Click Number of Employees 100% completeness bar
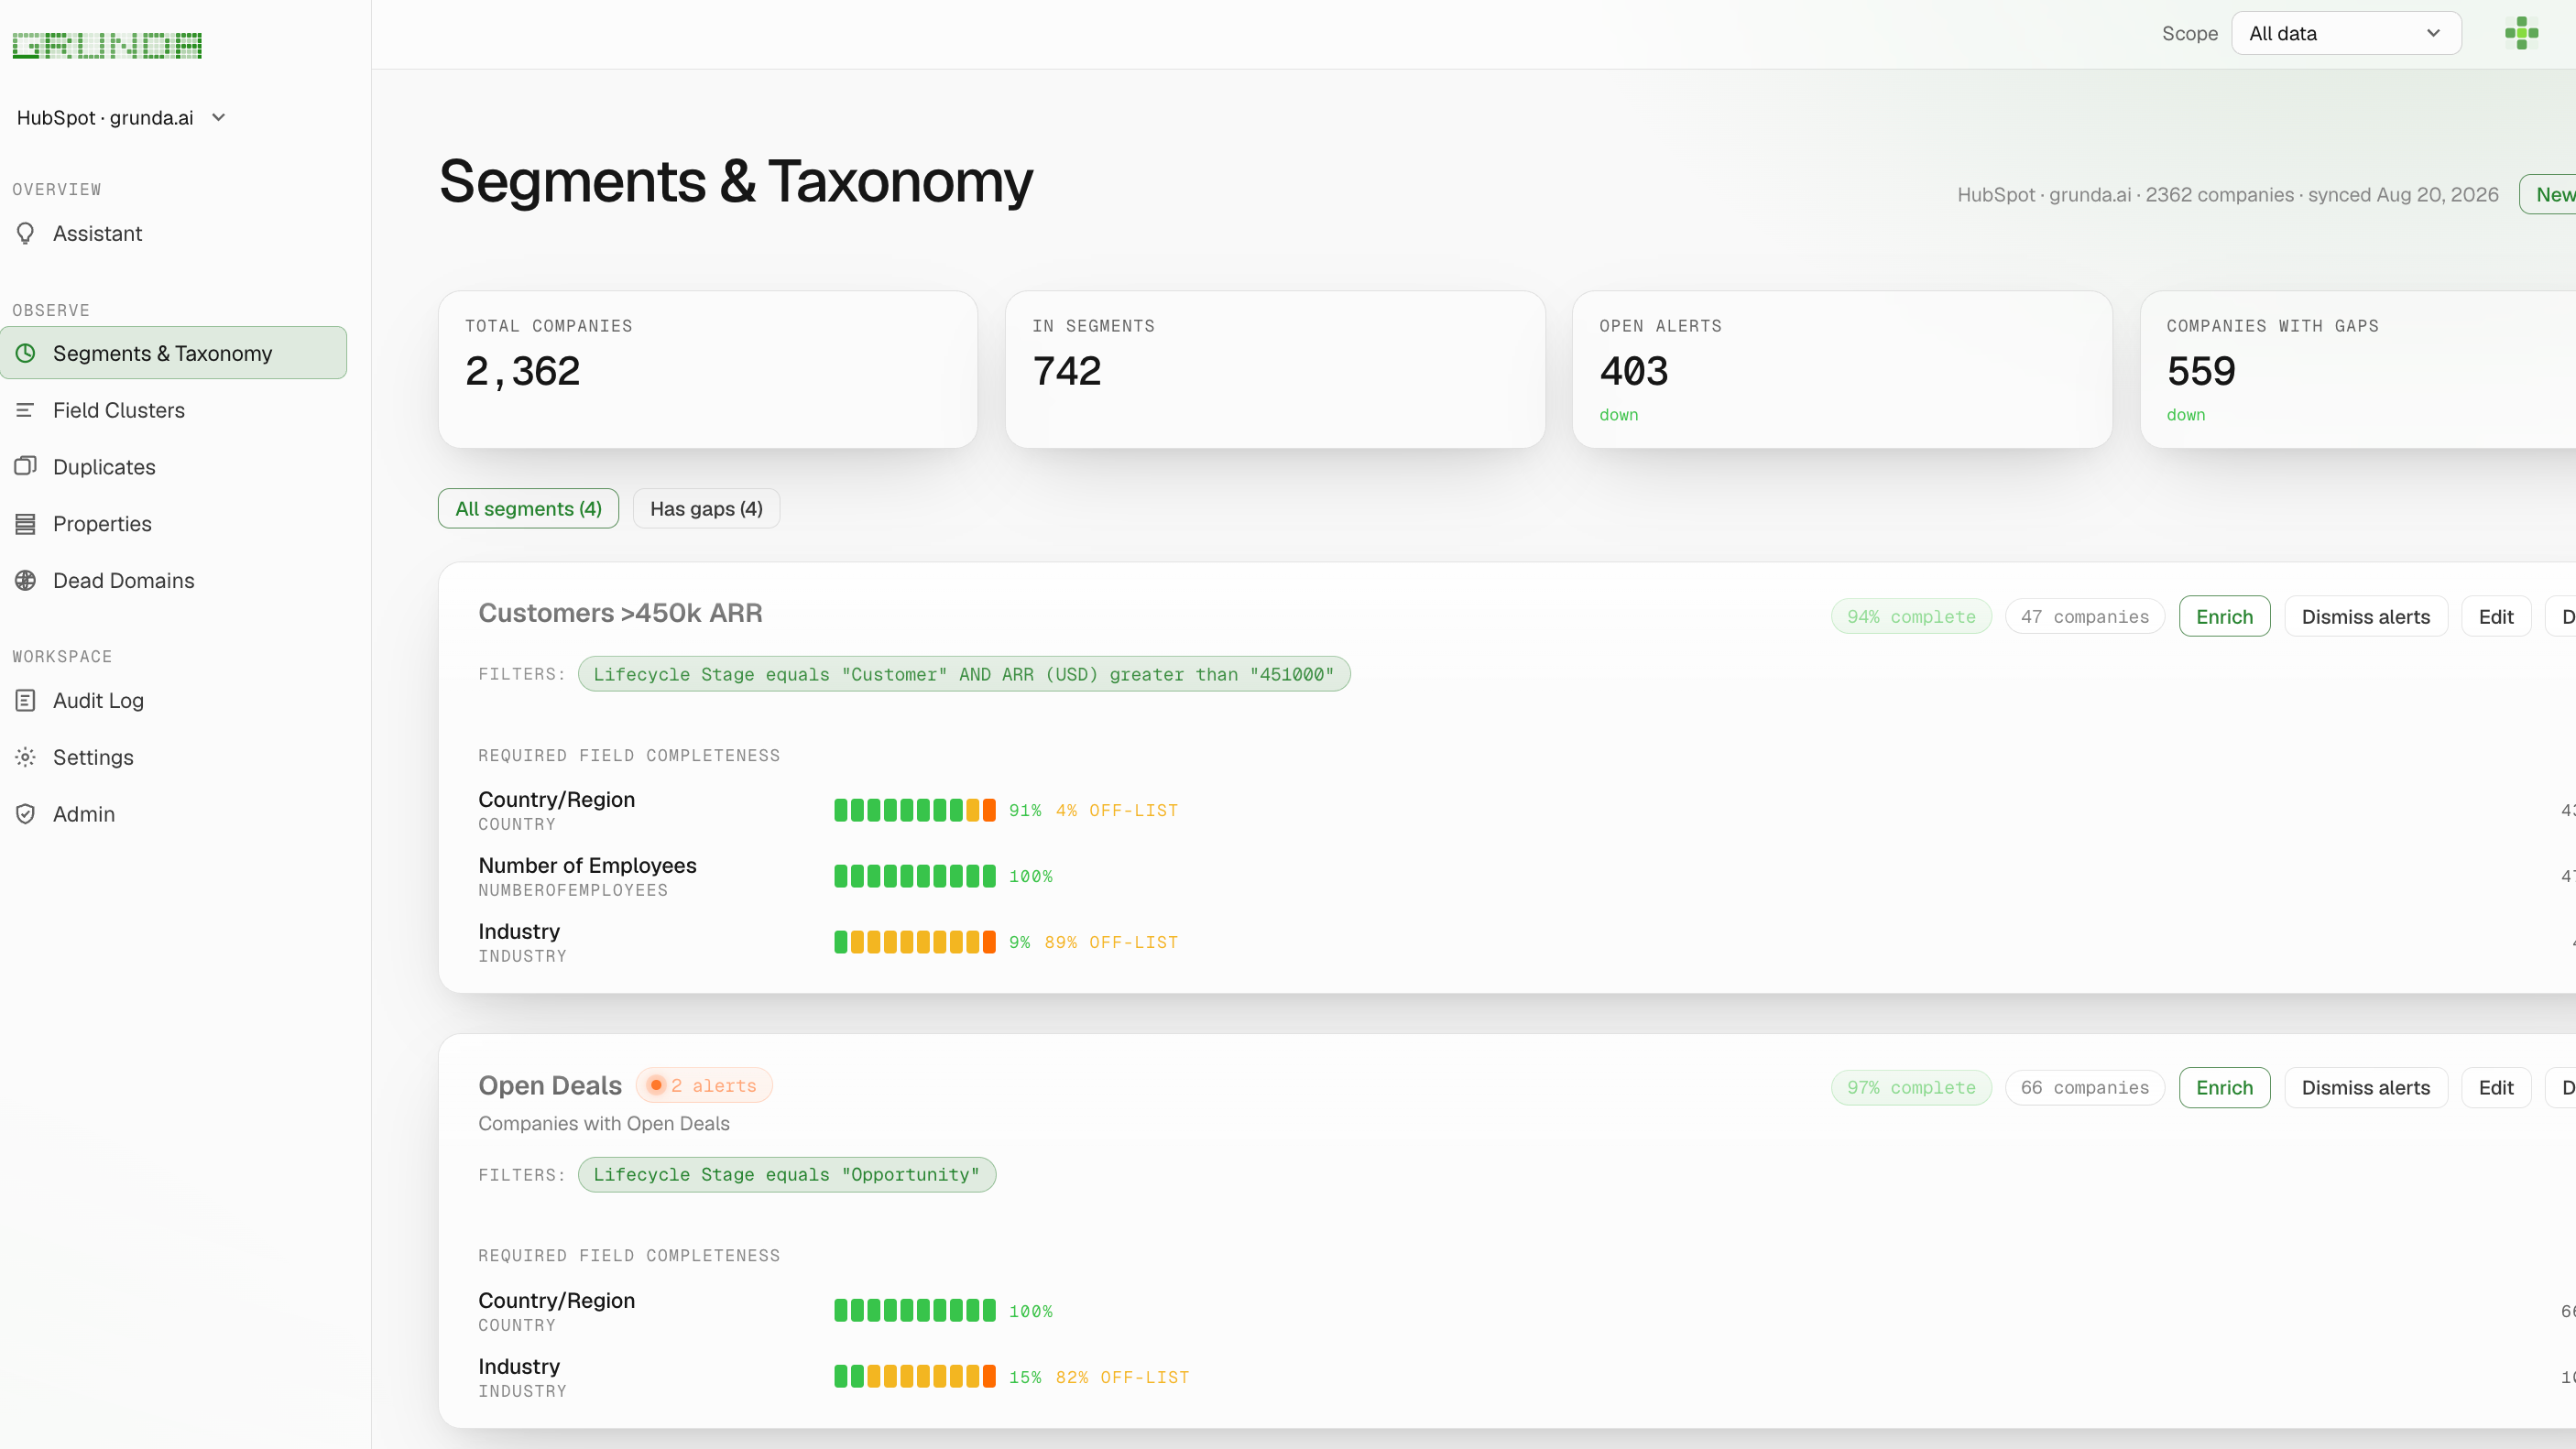2576x1449 pixels. [x=915, y=876]
